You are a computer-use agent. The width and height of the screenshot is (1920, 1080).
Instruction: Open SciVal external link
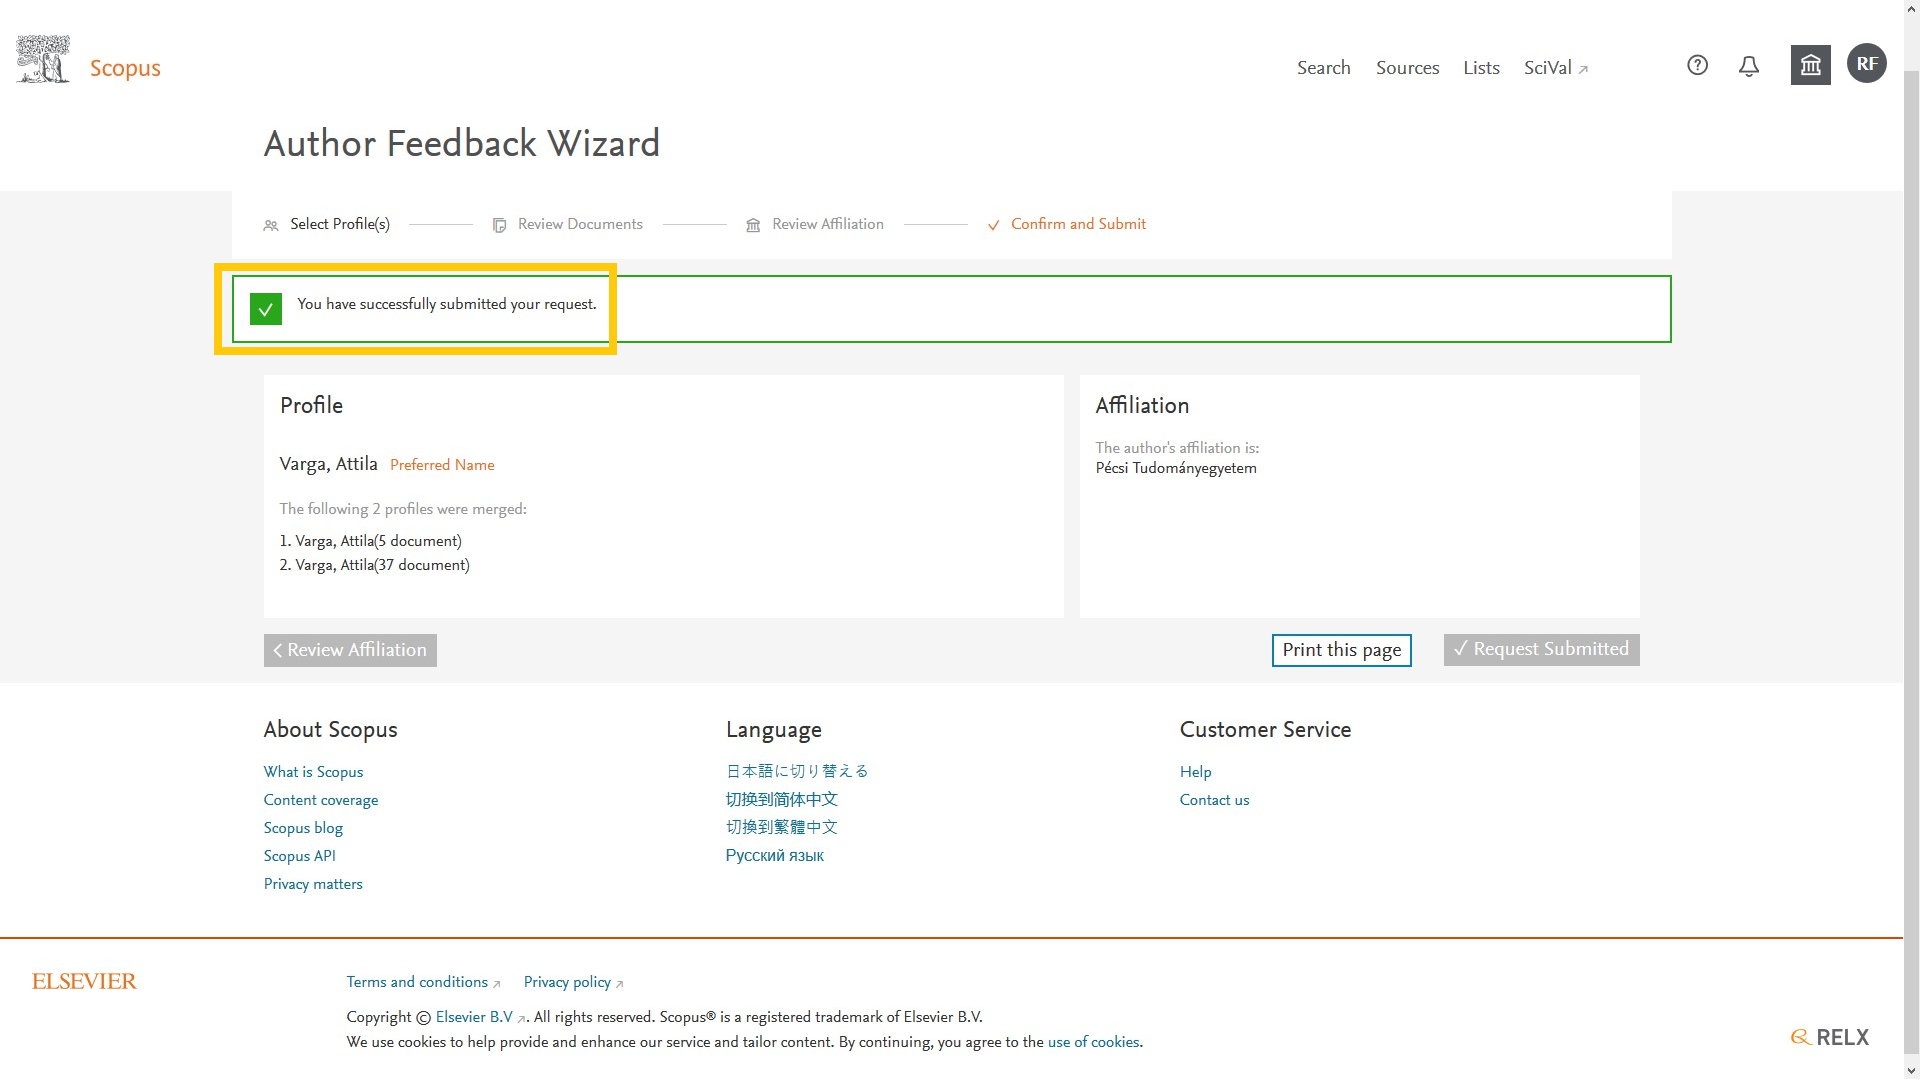tap(1555, 68)
